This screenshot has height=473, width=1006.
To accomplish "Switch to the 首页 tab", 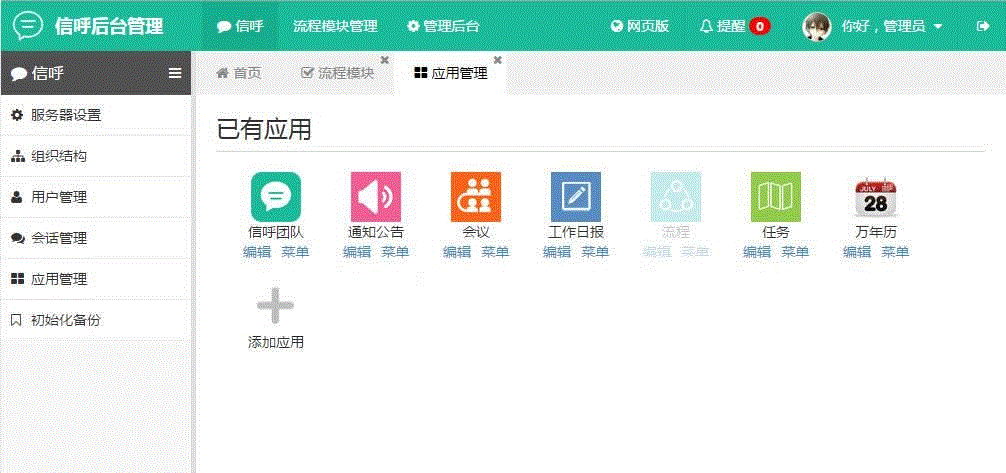I will (x=239, y=73).
